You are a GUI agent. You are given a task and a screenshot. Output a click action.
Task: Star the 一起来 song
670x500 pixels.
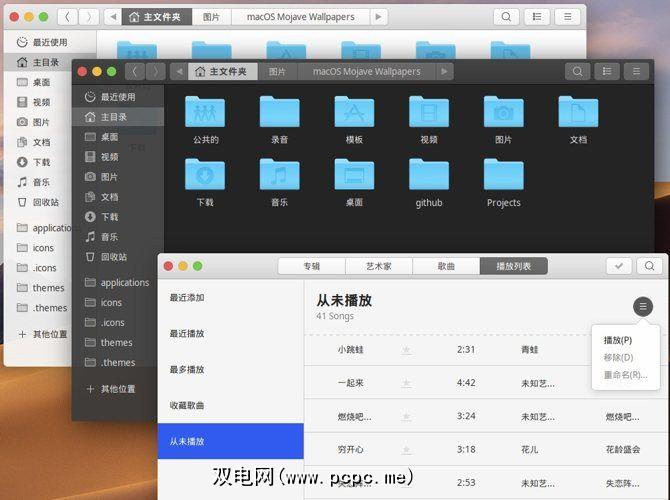tap(407, 383)
